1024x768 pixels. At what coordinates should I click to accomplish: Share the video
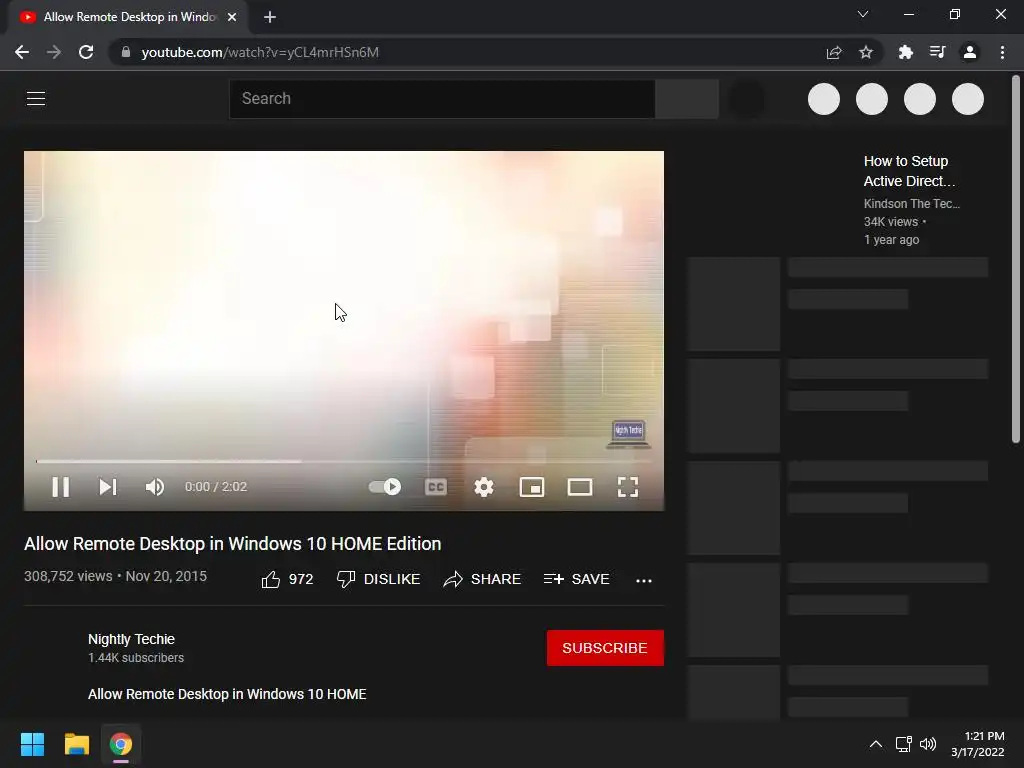coord(482,579)
